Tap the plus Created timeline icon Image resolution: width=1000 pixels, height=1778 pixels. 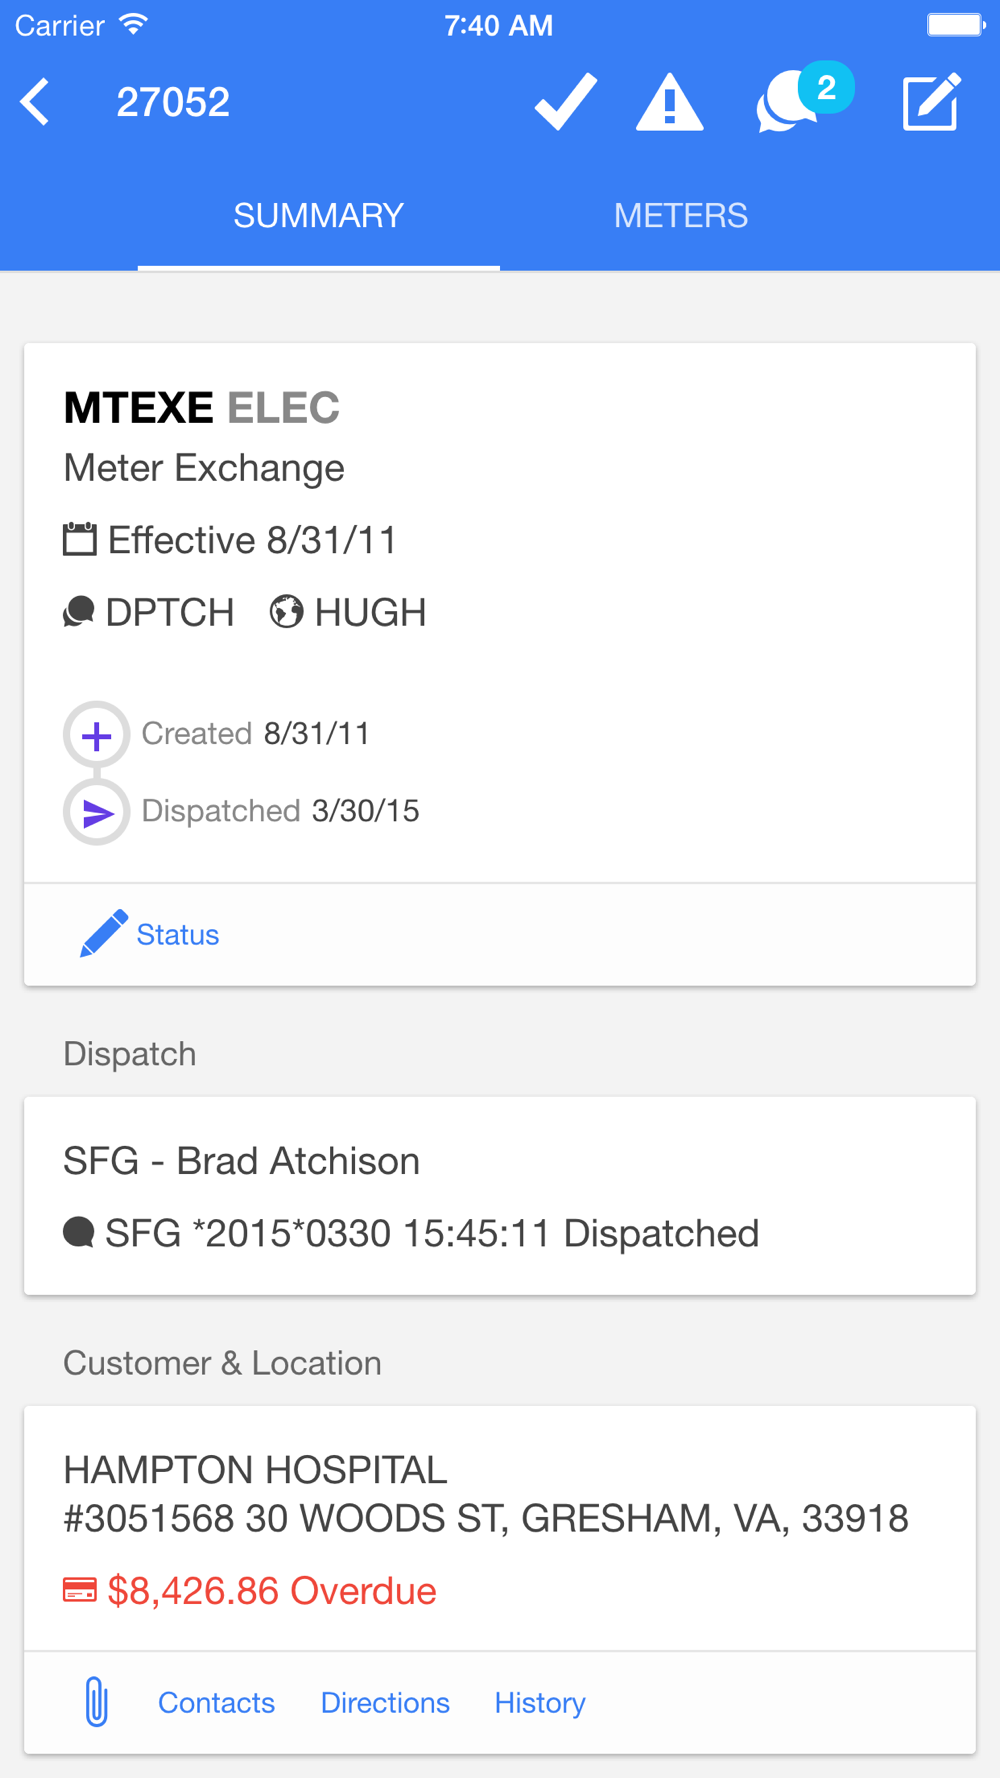point(96,735)
